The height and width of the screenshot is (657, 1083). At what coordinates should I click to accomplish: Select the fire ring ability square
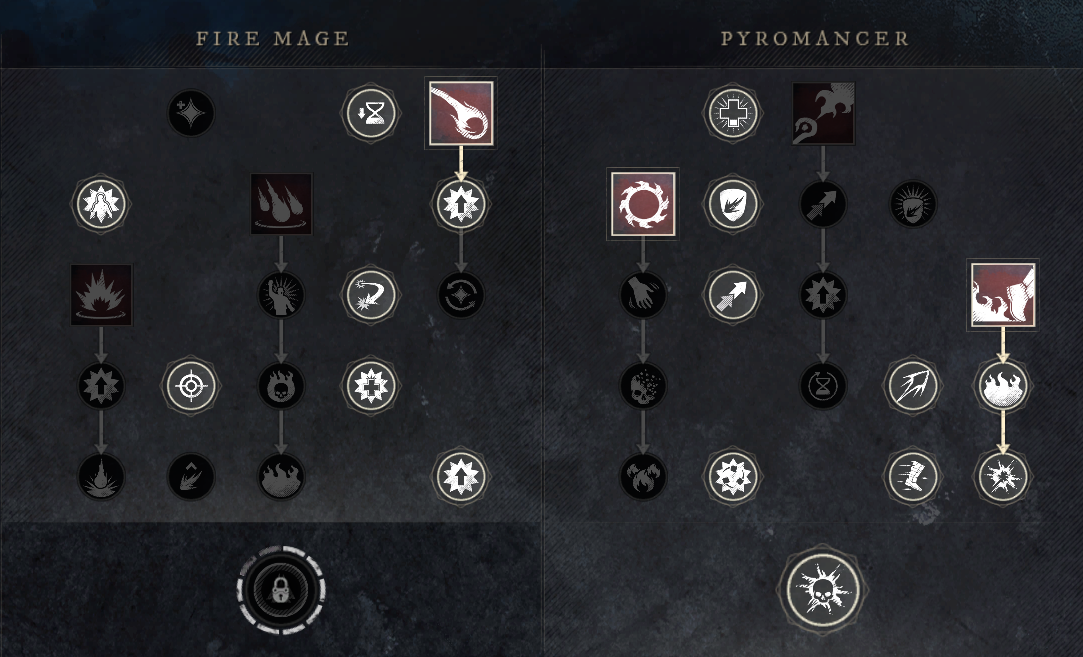tap(643, 204)
